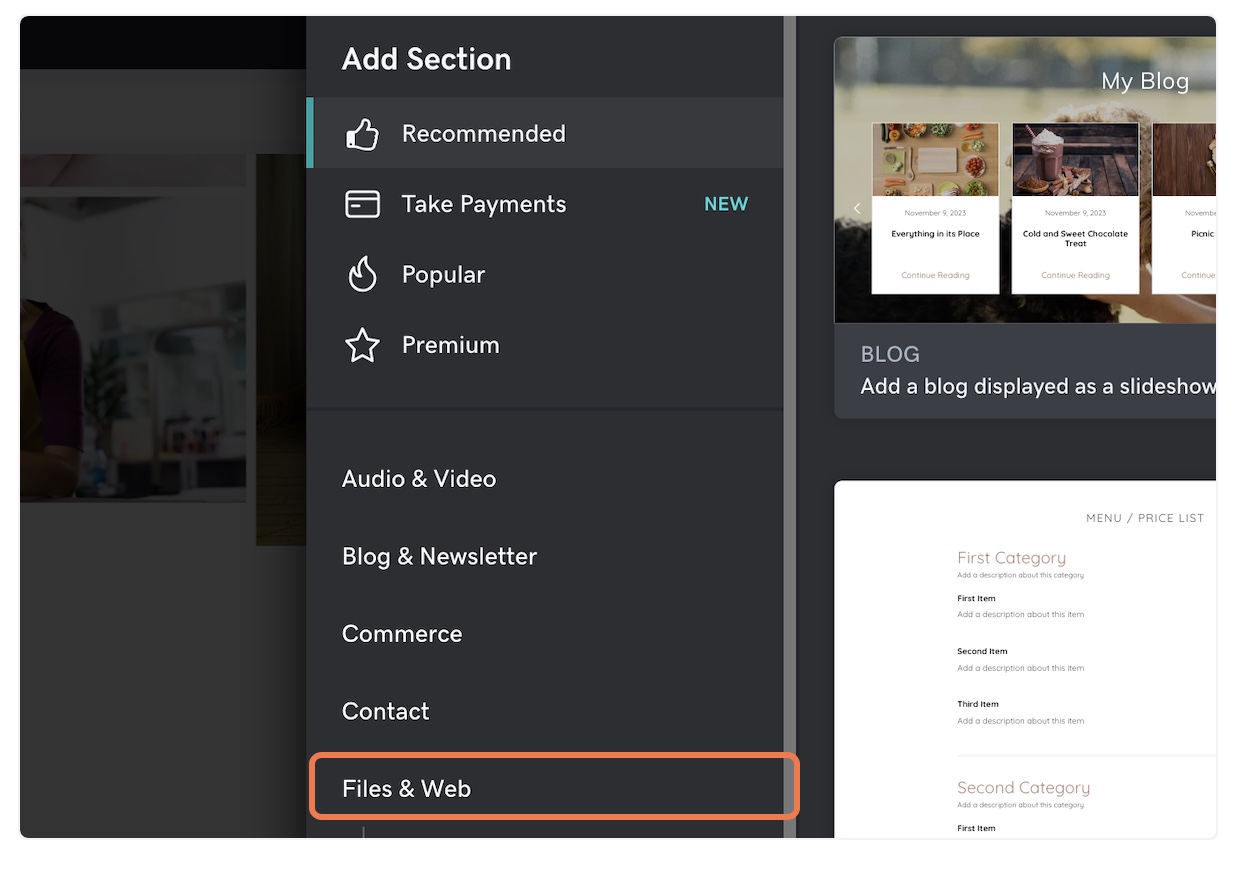Click the Add Section panel scrollbar
Image resolution: width=1250 pixels, height=870 pixels.
point(790,400)
